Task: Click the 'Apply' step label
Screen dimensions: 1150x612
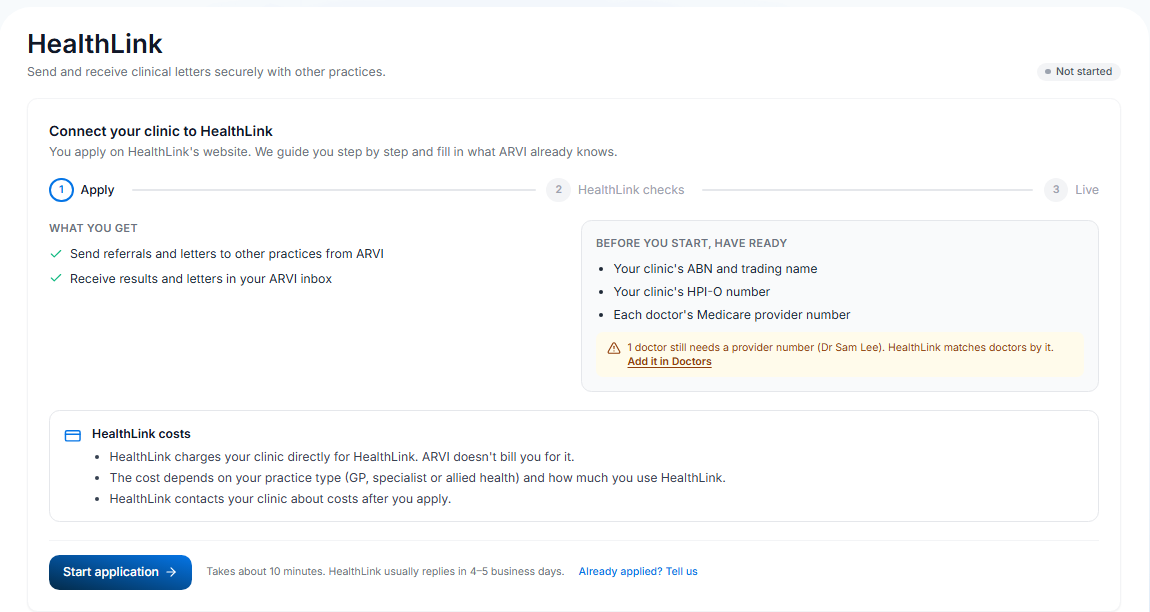Action: click(98, 189)
